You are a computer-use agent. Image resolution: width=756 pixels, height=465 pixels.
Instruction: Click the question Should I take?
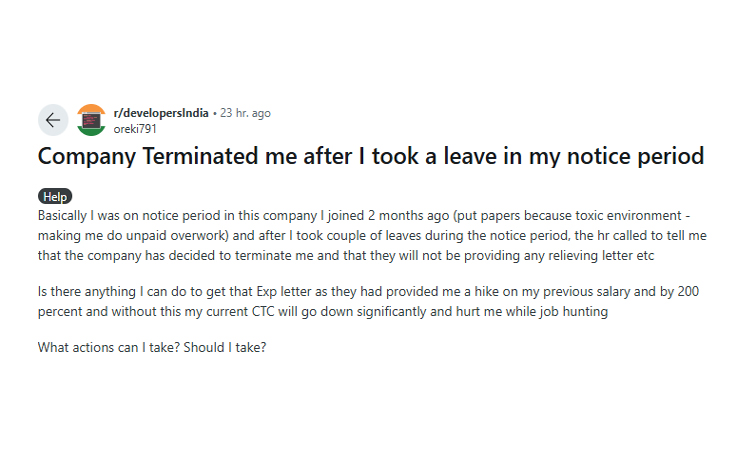click(225, 348)
